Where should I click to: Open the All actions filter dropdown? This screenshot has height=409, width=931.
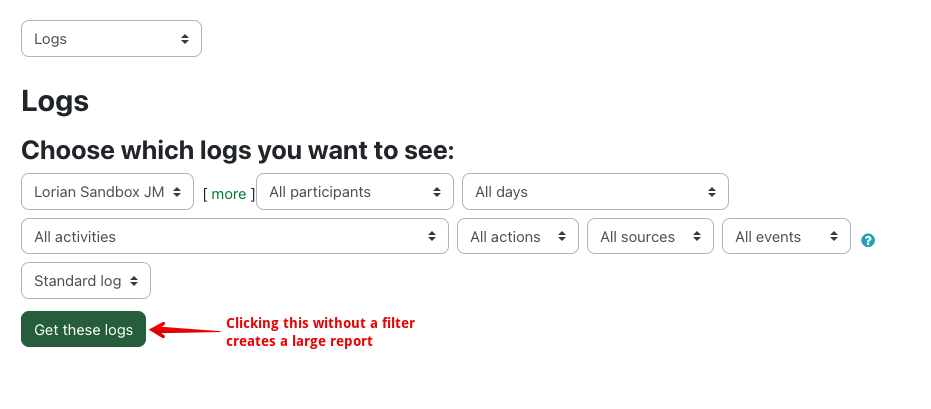[x=517, y=237]
